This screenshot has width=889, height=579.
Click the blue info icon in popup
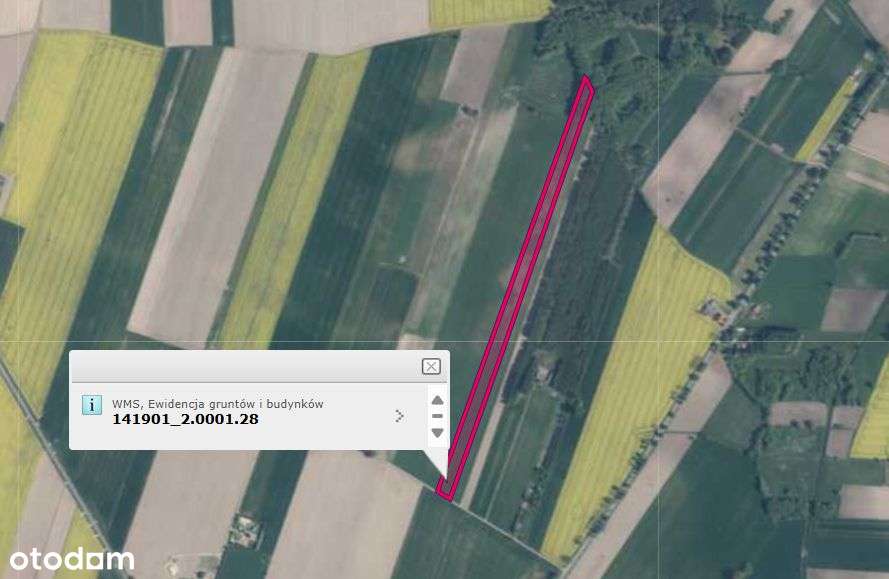pos(92,405)
